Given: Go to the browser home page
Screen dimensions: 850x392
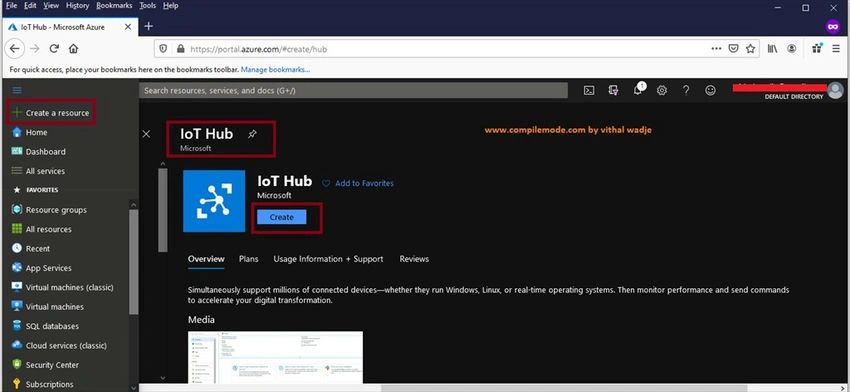Looking at the screenshot, I should pyautogui.click(x=73, y=49).
